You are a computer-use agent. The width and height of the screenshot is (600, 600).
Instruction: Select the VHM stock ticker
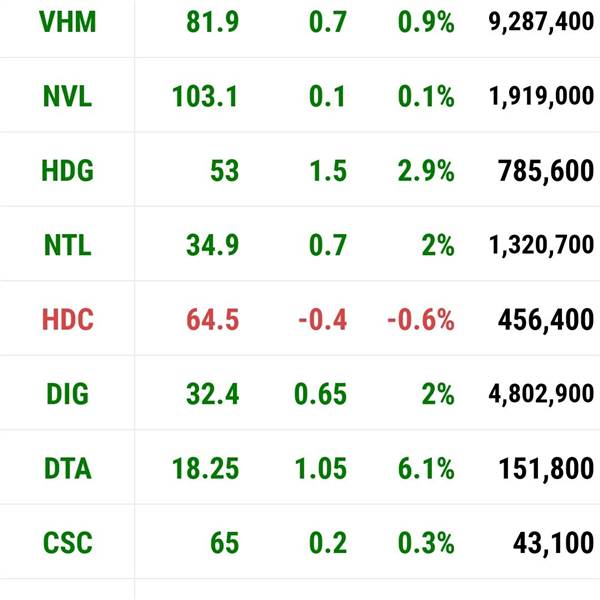point(67,22)
